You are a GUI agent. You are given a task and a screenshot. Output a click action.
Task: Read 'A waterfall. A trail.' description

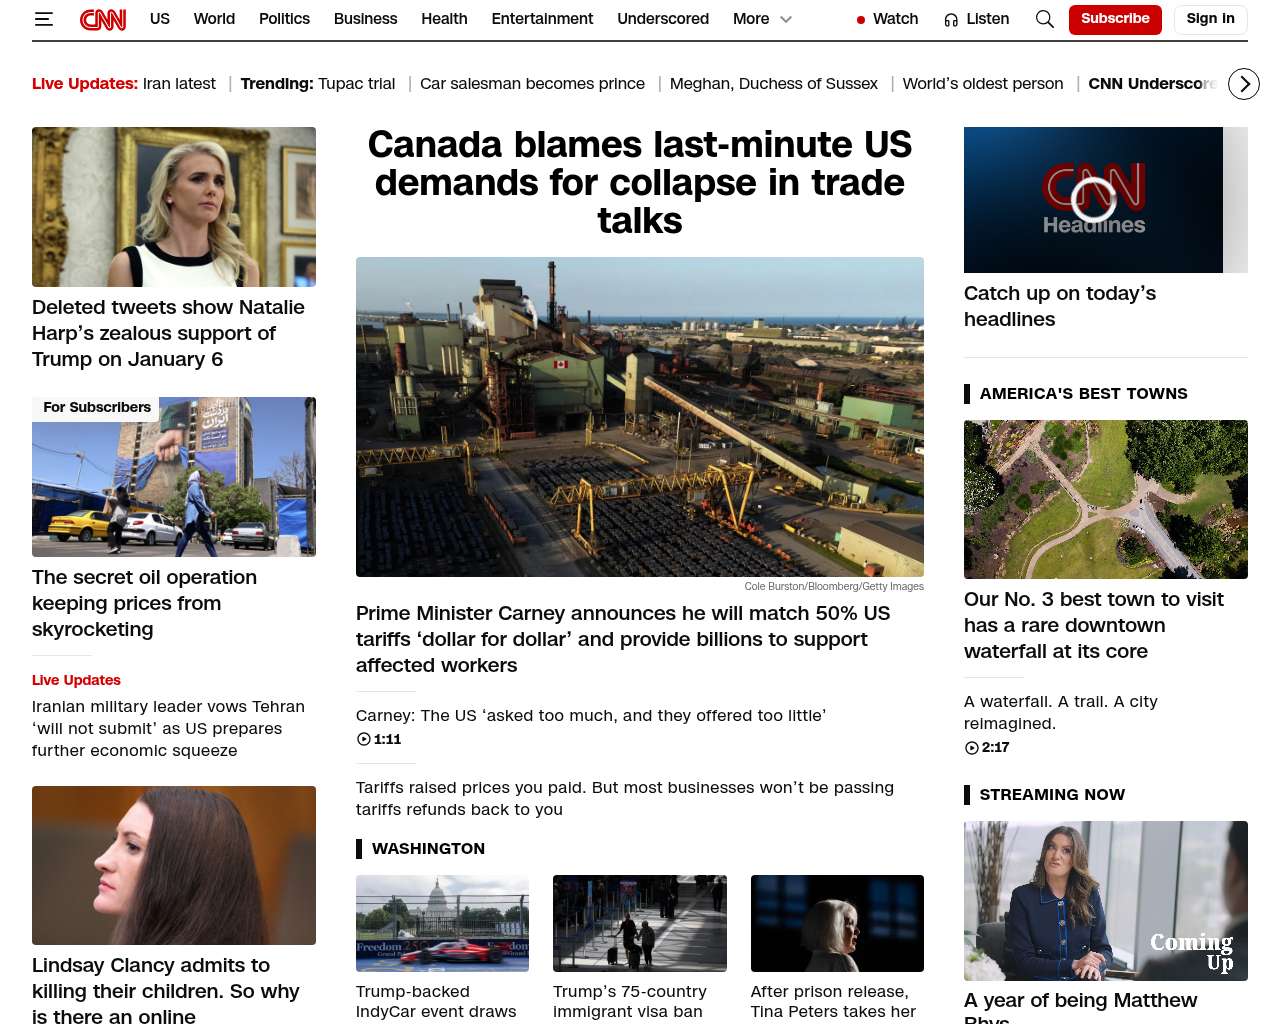pos(1060,712)
